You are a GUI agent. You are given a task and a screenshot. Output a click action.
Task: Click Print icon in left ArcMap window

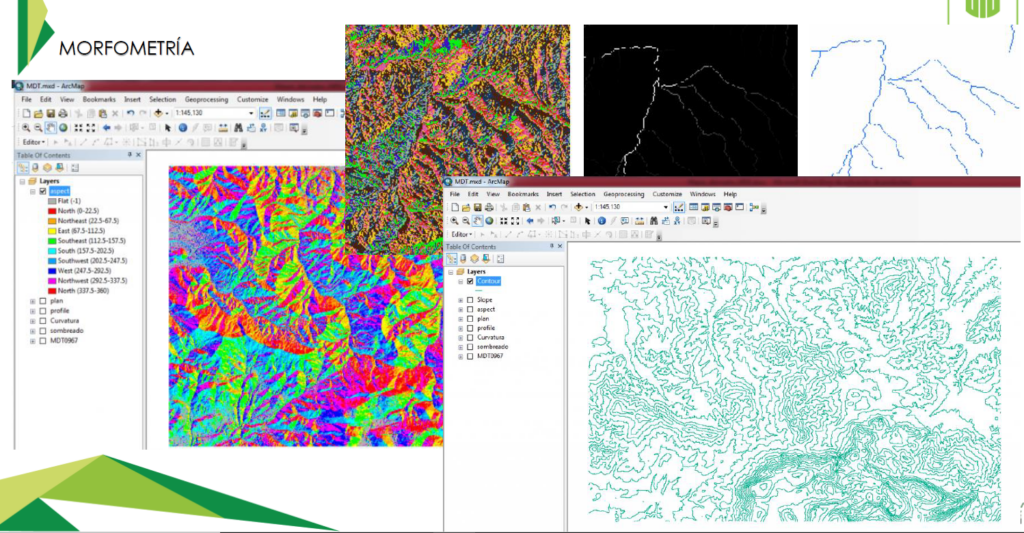[x=63, y=114]
